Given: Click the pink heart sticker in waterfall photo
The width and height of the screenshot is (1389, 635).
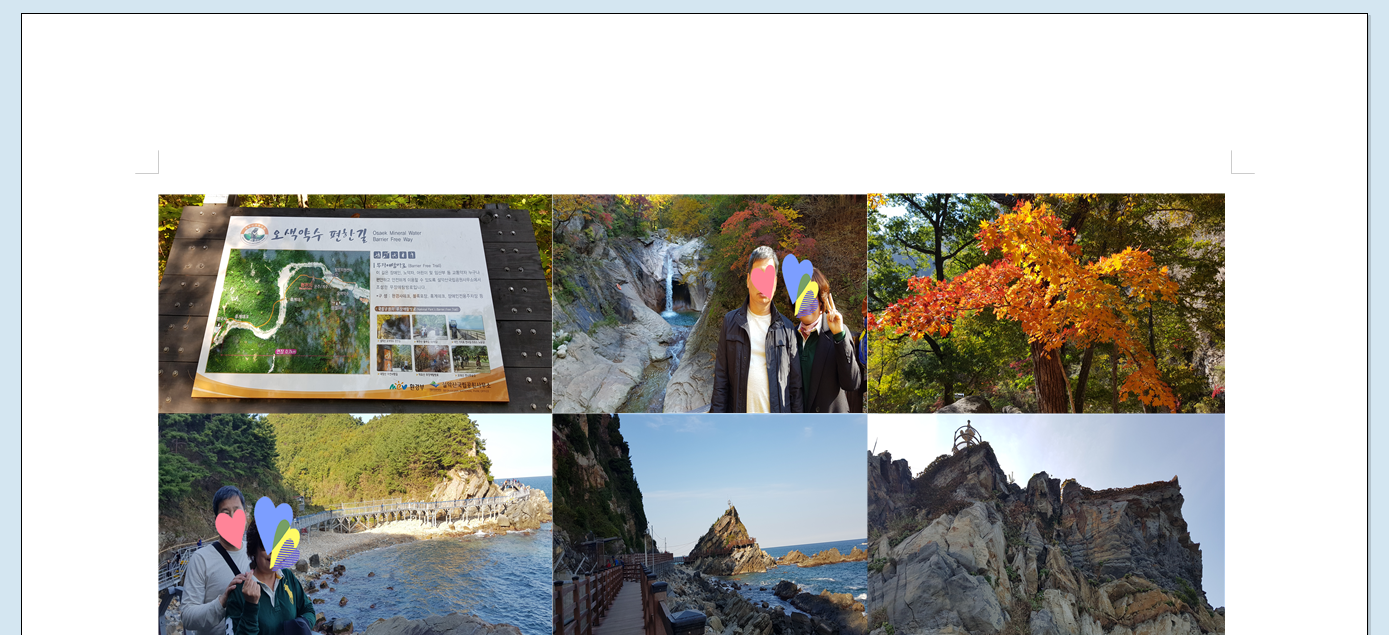Looking at the screenshot, I should point(763,281).
